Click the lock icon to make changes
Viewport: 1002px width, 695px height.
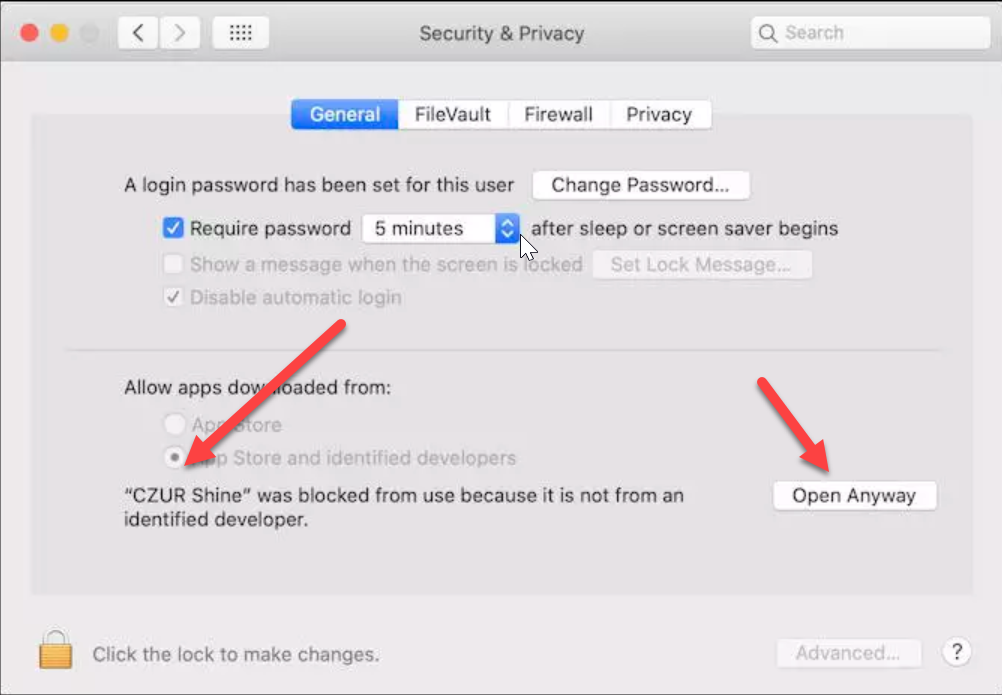(x=56, y=649)
